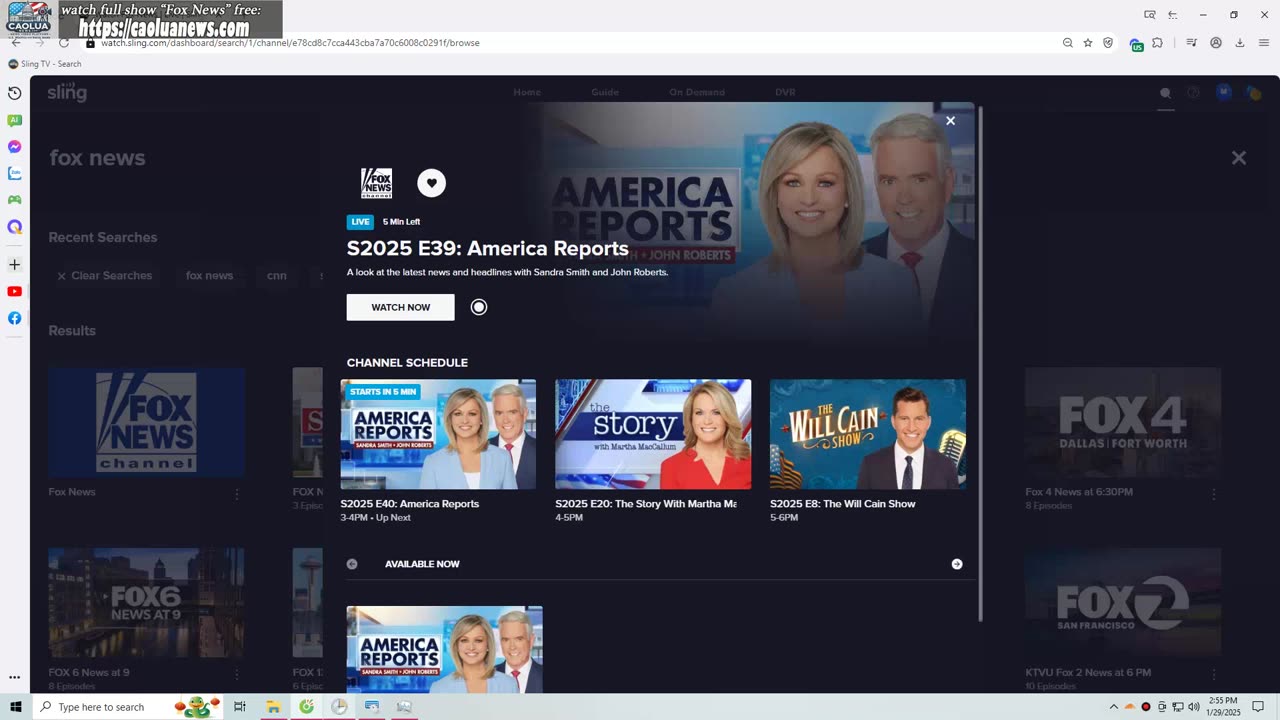
Task: Open the browser main hamburger menu
Action: pos(1264,43)
